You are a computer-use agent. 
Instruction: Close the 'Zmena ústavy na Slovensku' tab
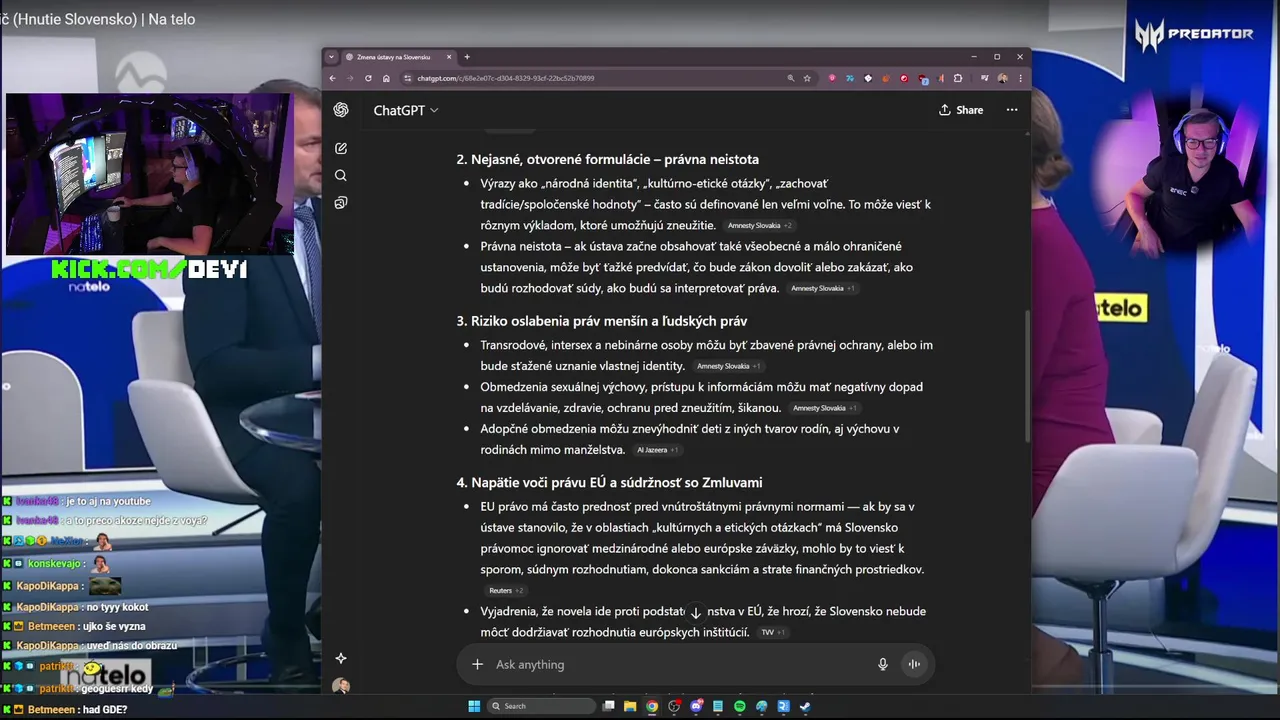coord(449,57)
